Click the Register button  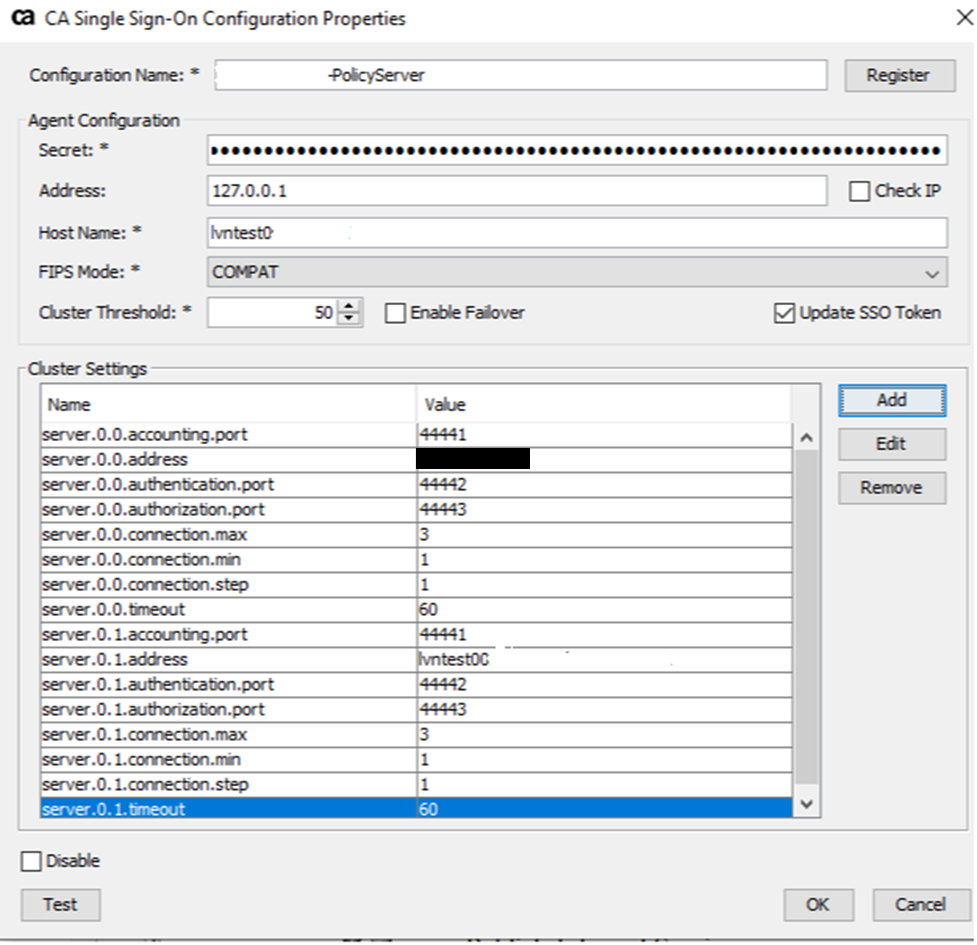(x=897, y=75)
